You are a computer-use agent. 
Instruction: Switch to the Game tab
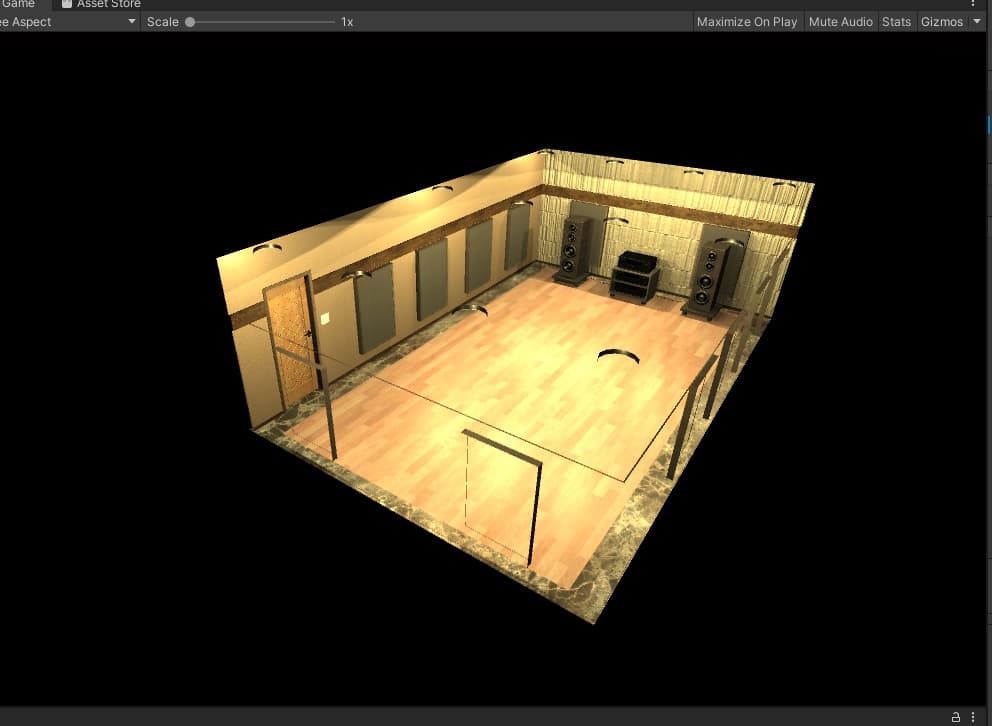point(19,4)
